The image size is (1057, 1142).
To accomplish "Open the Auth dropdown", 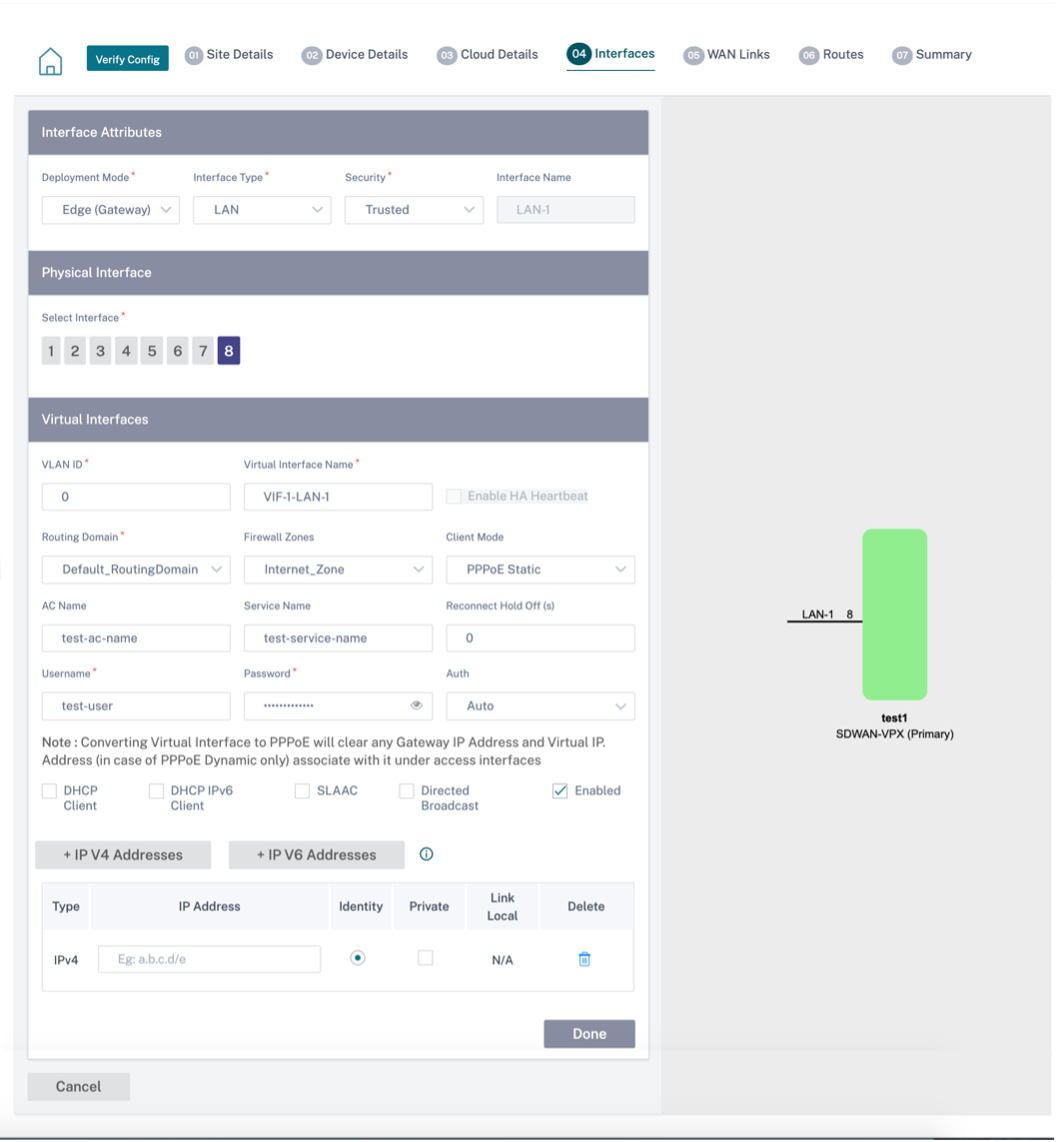I will [x=541, y=706].
